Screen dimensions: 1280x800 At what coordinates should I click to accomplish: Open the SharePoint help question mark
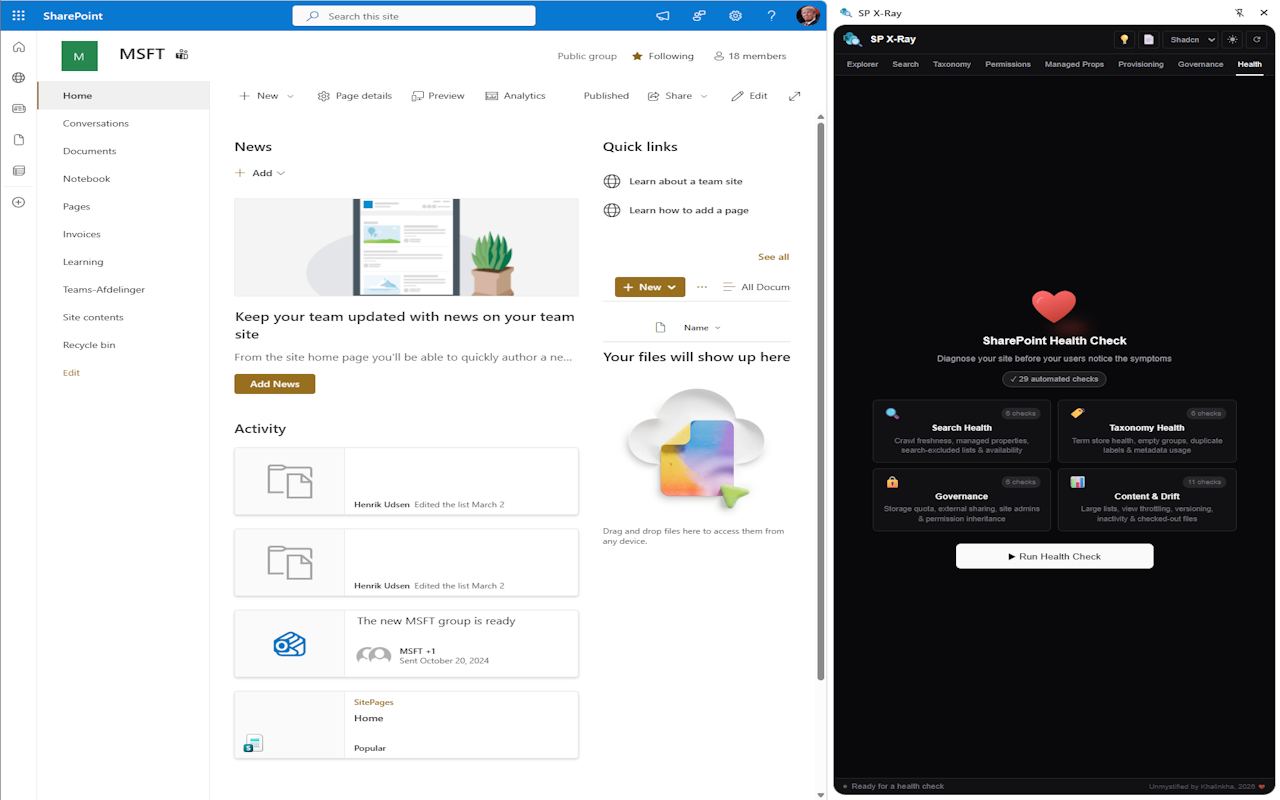click(771, 16)
